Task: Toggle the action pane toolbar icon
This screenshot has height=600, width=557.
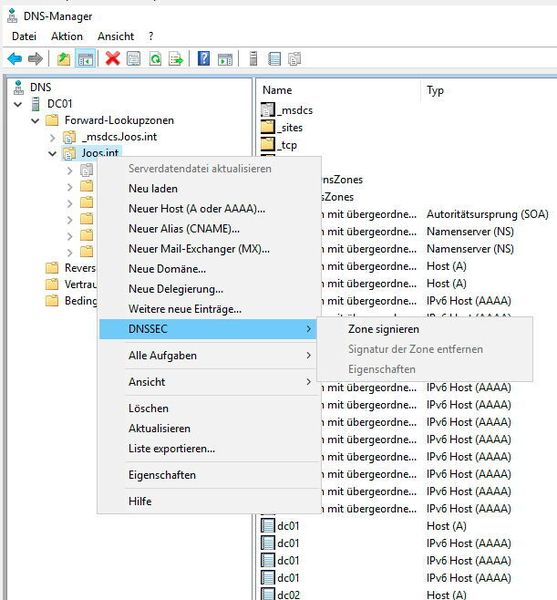Action: click(x=225, y=59)
